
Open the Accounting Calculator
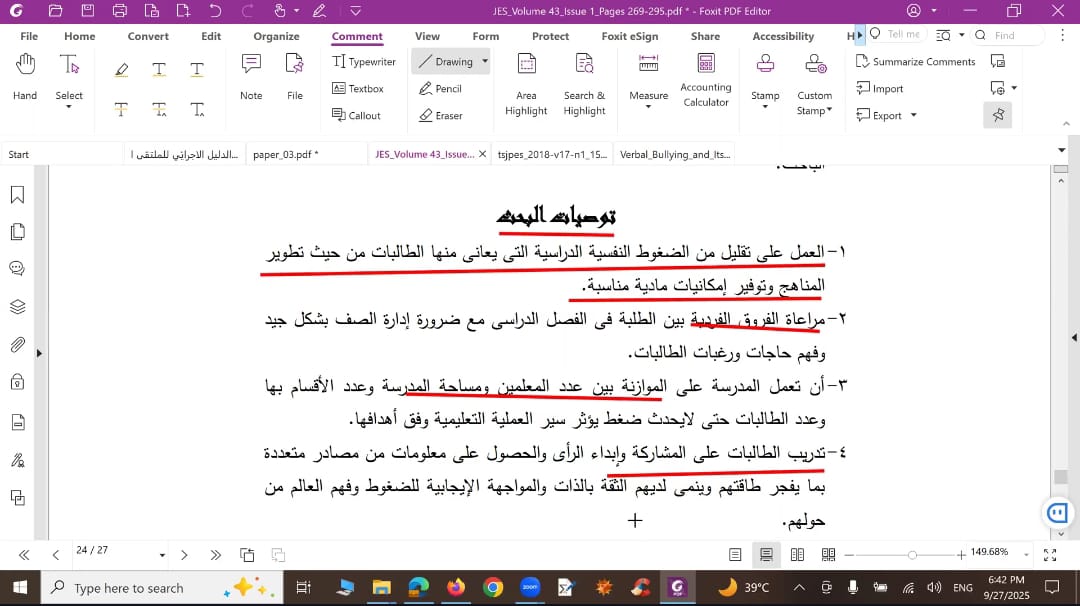pos(706,80)
